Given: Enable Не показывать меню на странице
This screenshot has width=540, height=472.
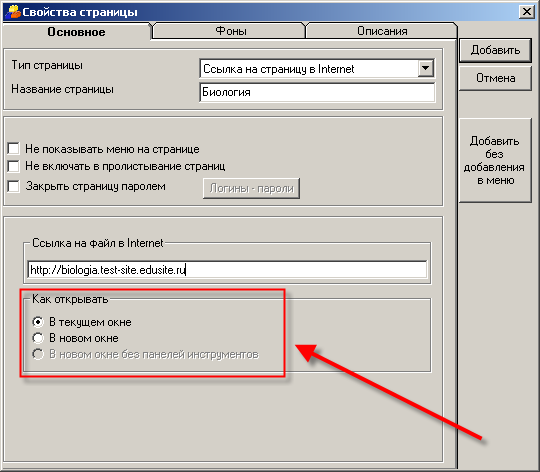Looking at the screenshot, I should [x=13, y=149].
